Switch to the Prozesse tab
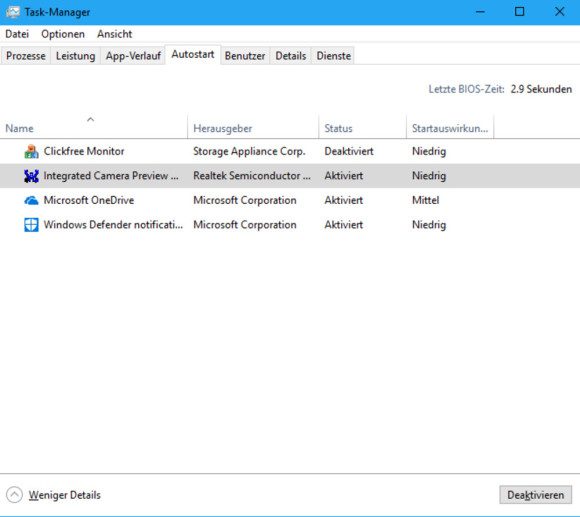Viewport: 580px width, 517px height. click(26, 56)
